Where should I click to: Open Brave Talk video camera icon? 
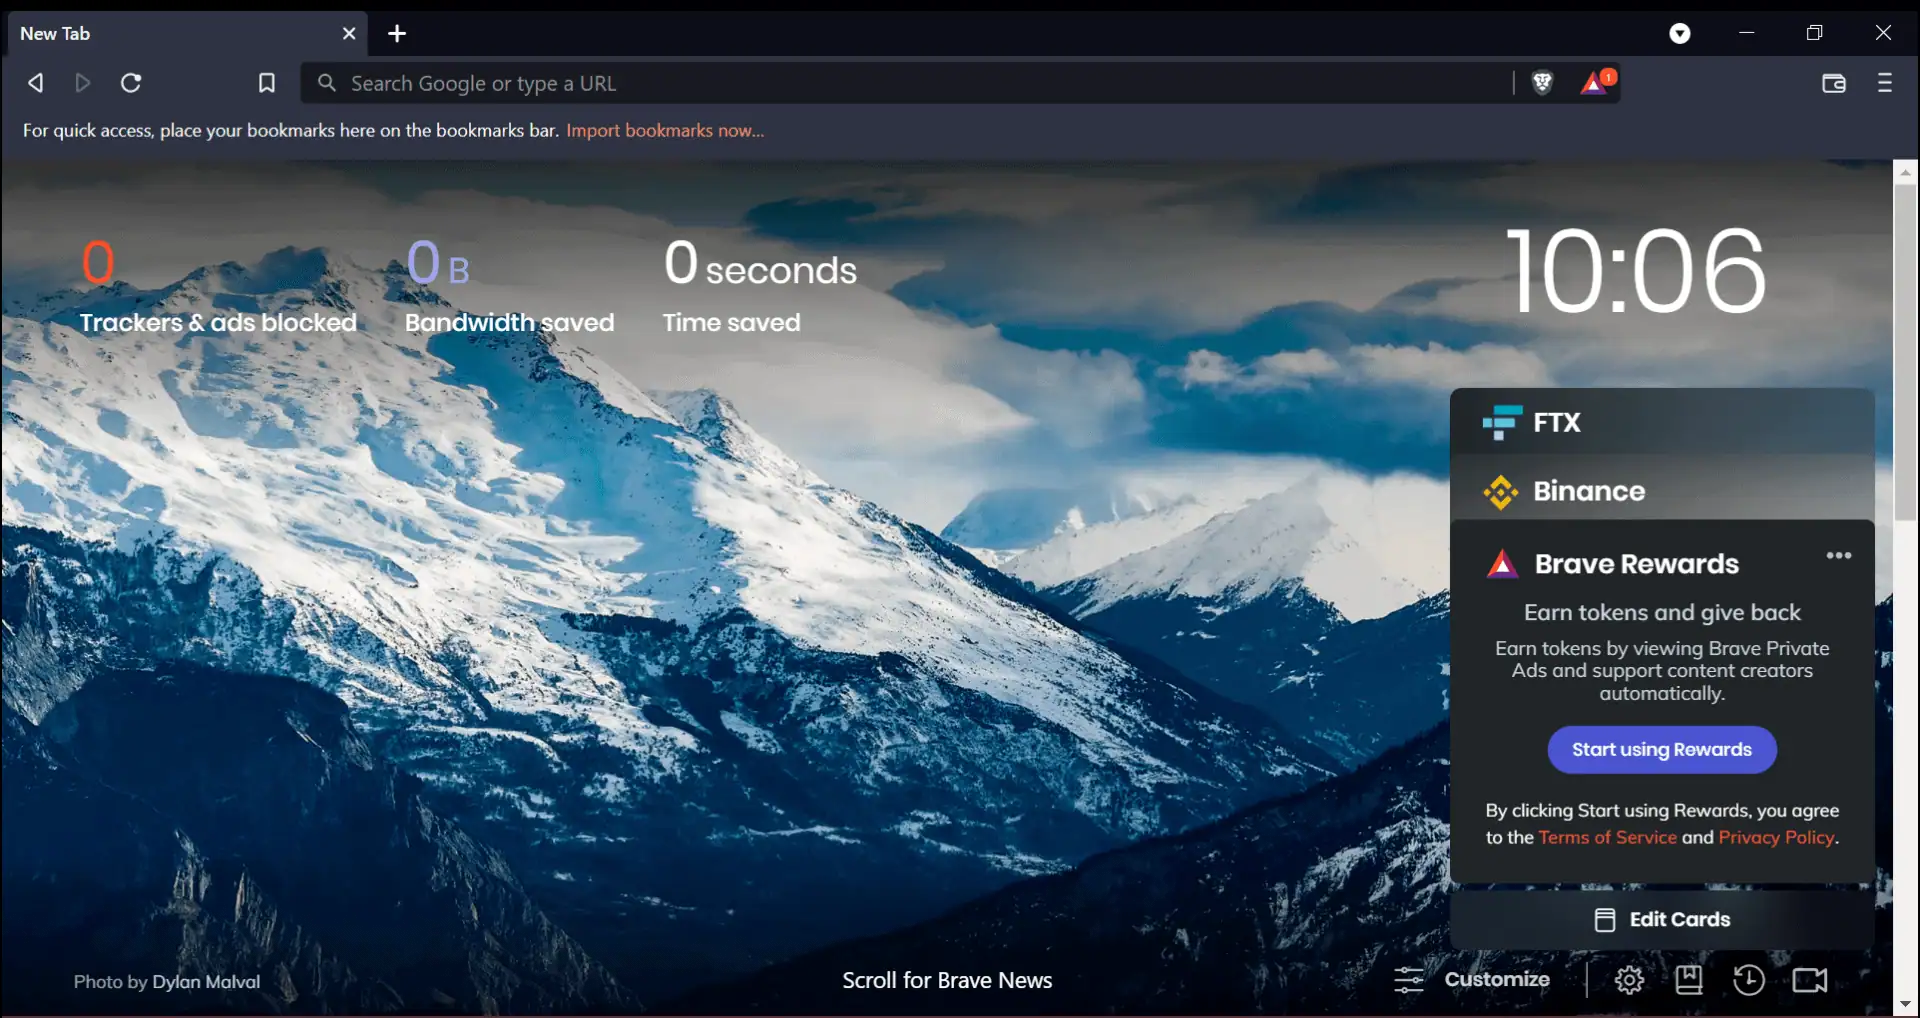pos(1810,980)
